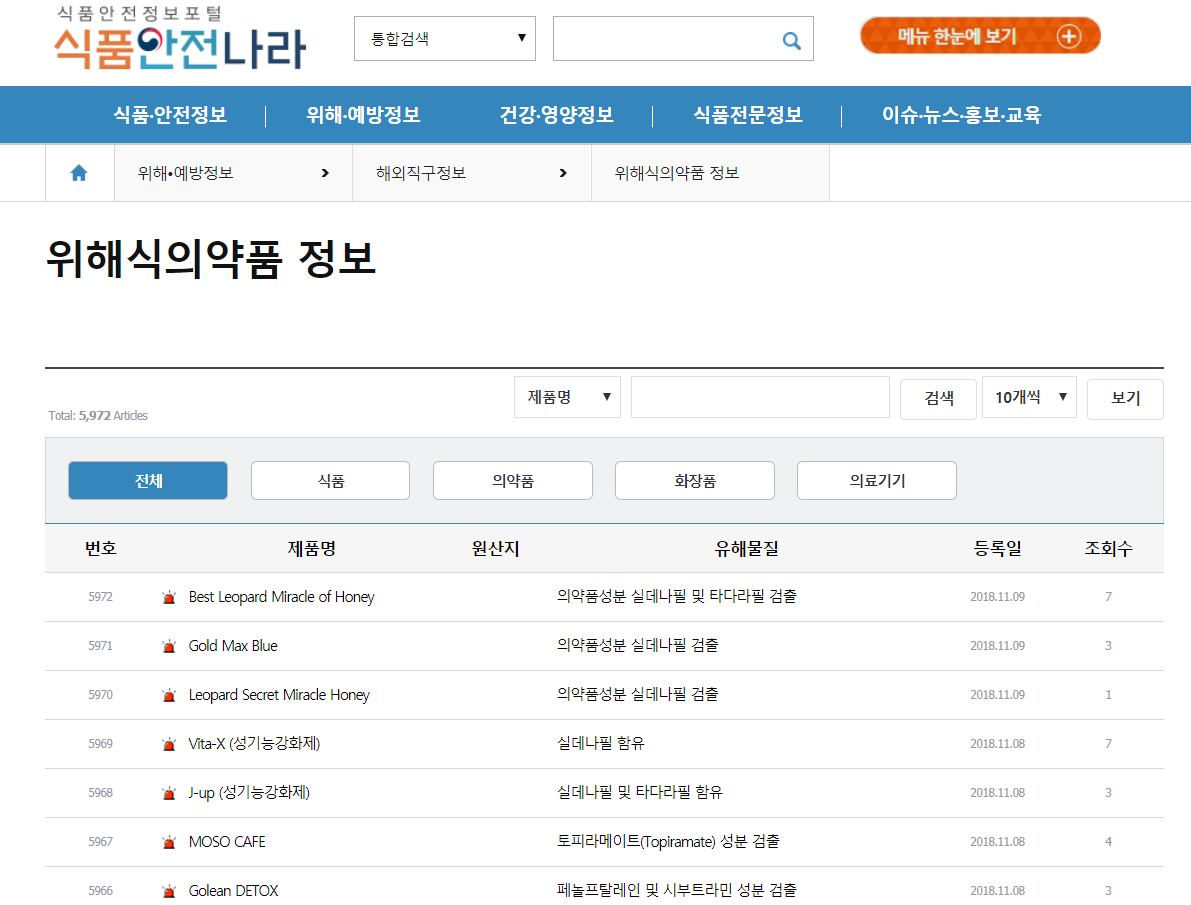The image size is (1191, 905).
Task: Click the 제품명 column header
Action: tap(311, 549)
